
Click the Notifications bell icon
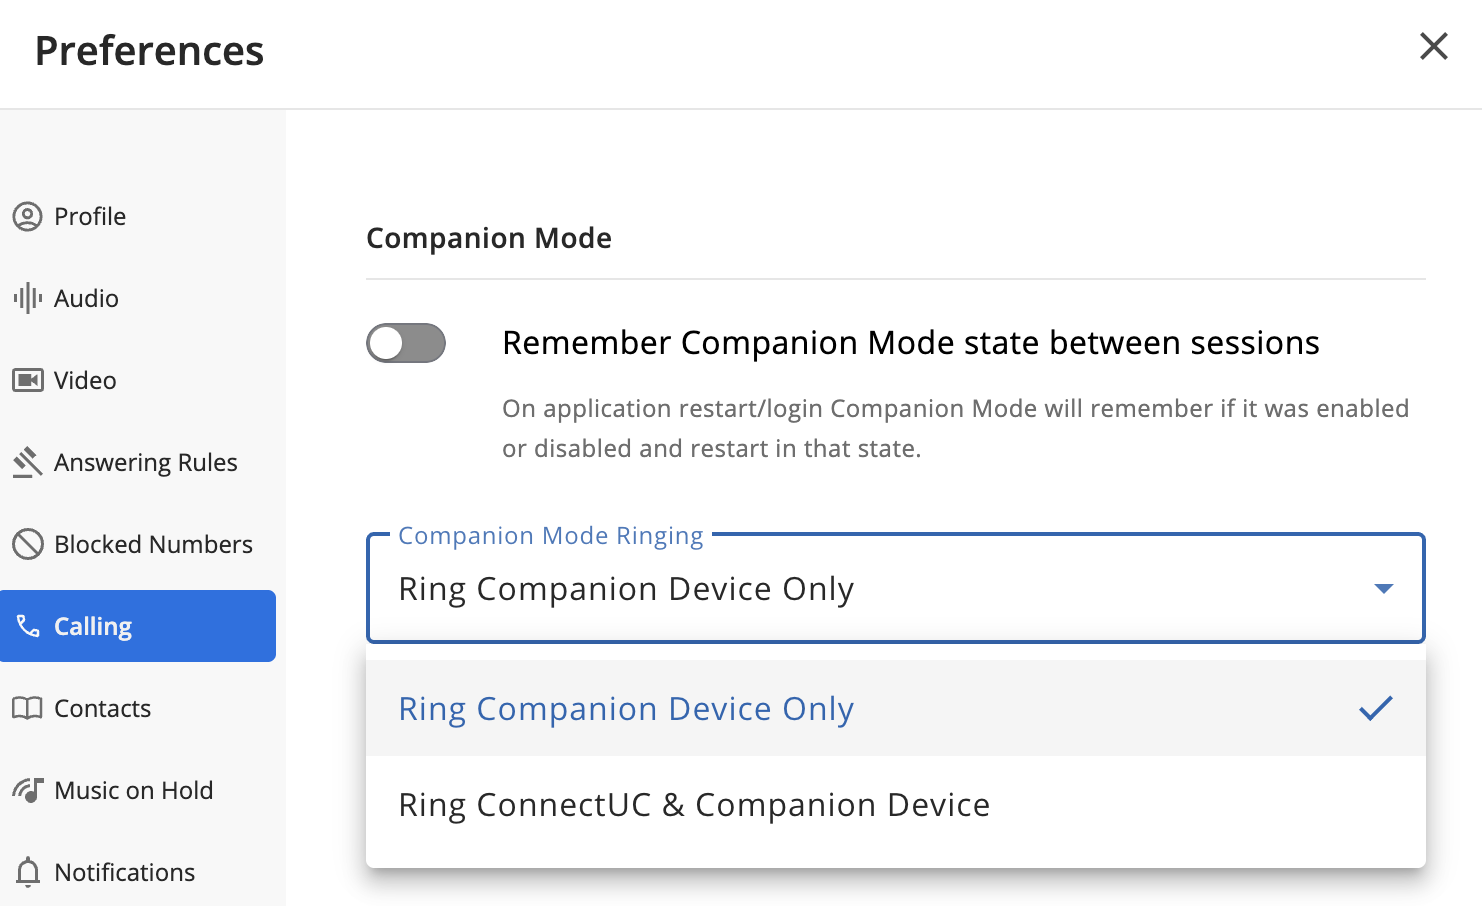coord(27,872)
